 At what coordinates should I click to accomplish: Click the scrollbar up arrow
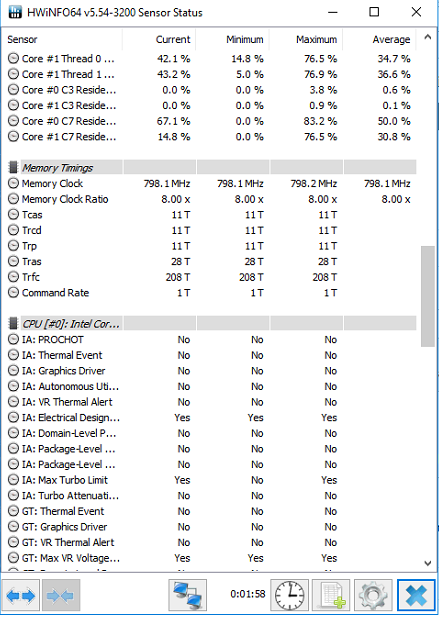coord(428,37)
